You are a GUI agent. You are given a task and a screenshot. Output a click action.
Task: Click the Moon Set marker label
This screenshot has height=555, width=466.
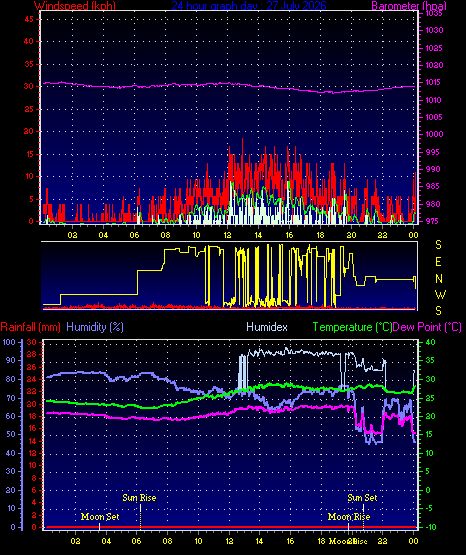click(x=100, y=517)
